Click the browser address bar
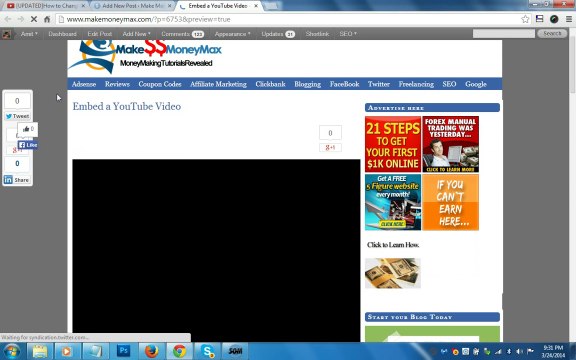The image size is (576, 360). (287, 19)
